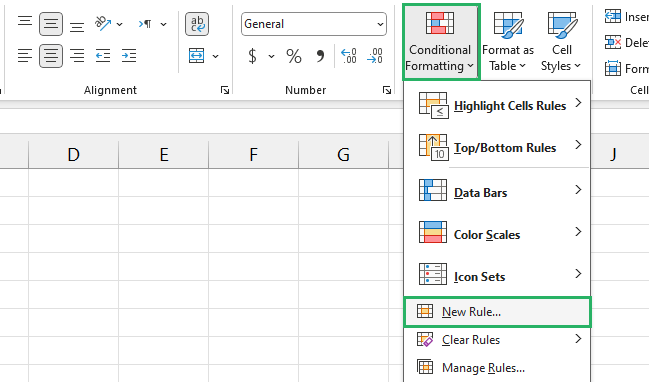Open the Color Scales submenu

497,234
